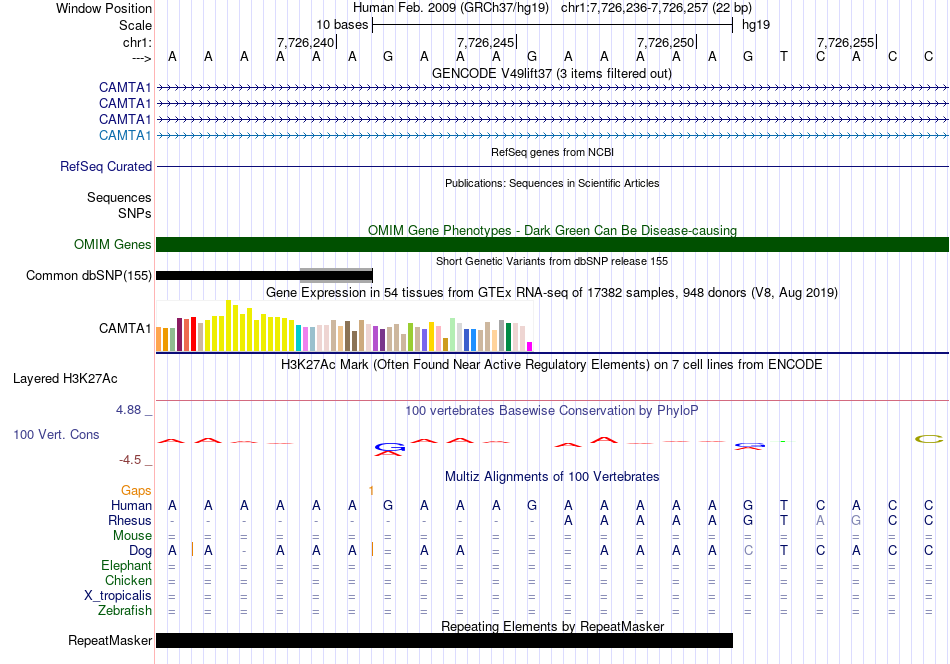The height and width of the screenshot is (664, 950).
Task: Click the -4.5 conservation lower limit value
Action: (x=130, y=460)
